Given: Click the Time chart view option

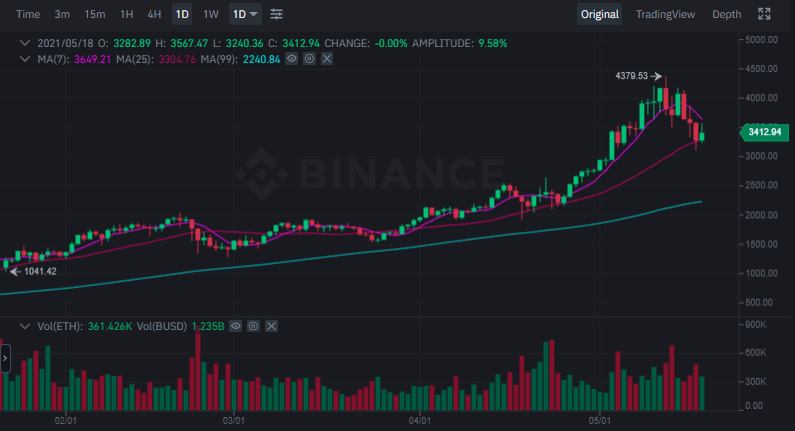Looking at the screenshot, I should 29,14.
